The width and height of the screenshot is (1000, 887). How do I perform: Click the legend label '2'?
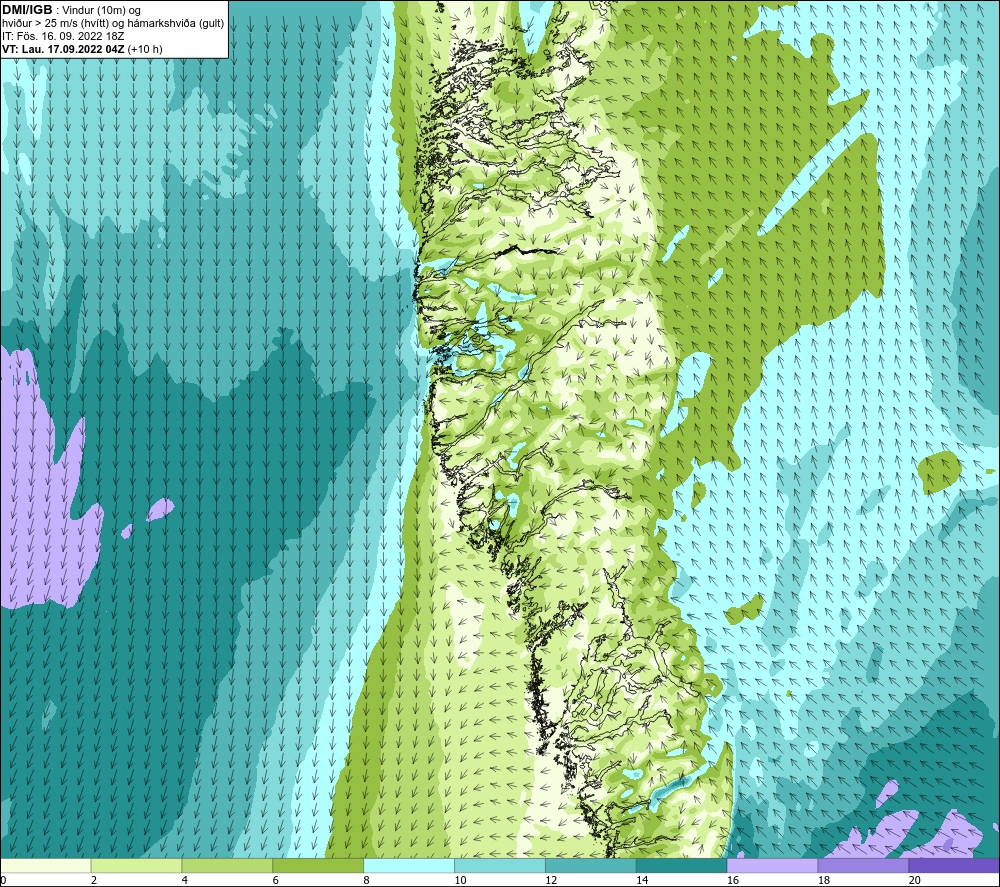coord(94,880)
